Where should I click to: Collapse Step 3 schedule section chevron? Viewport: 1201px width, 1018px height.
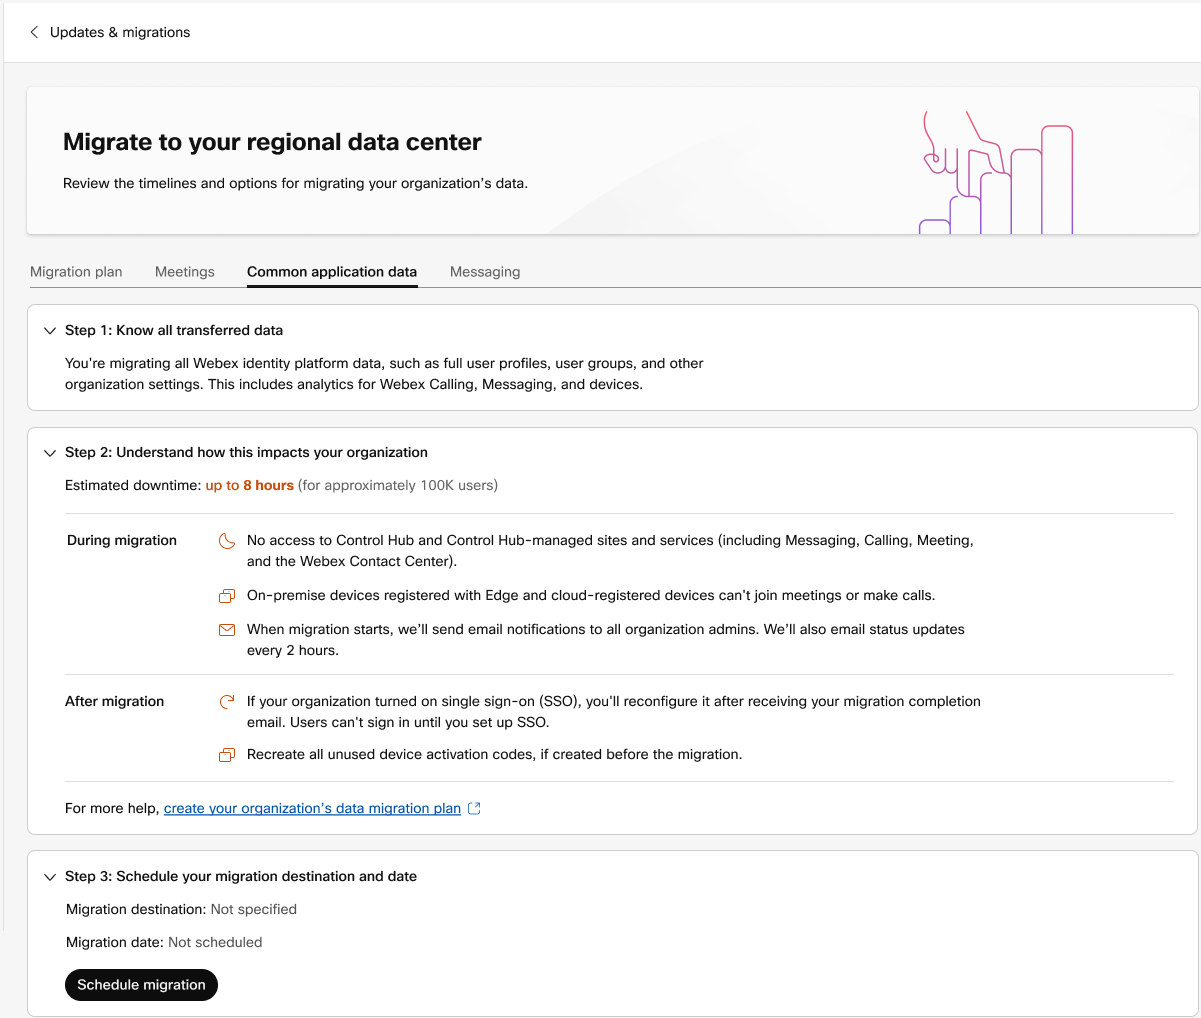[x=50, y=876]
